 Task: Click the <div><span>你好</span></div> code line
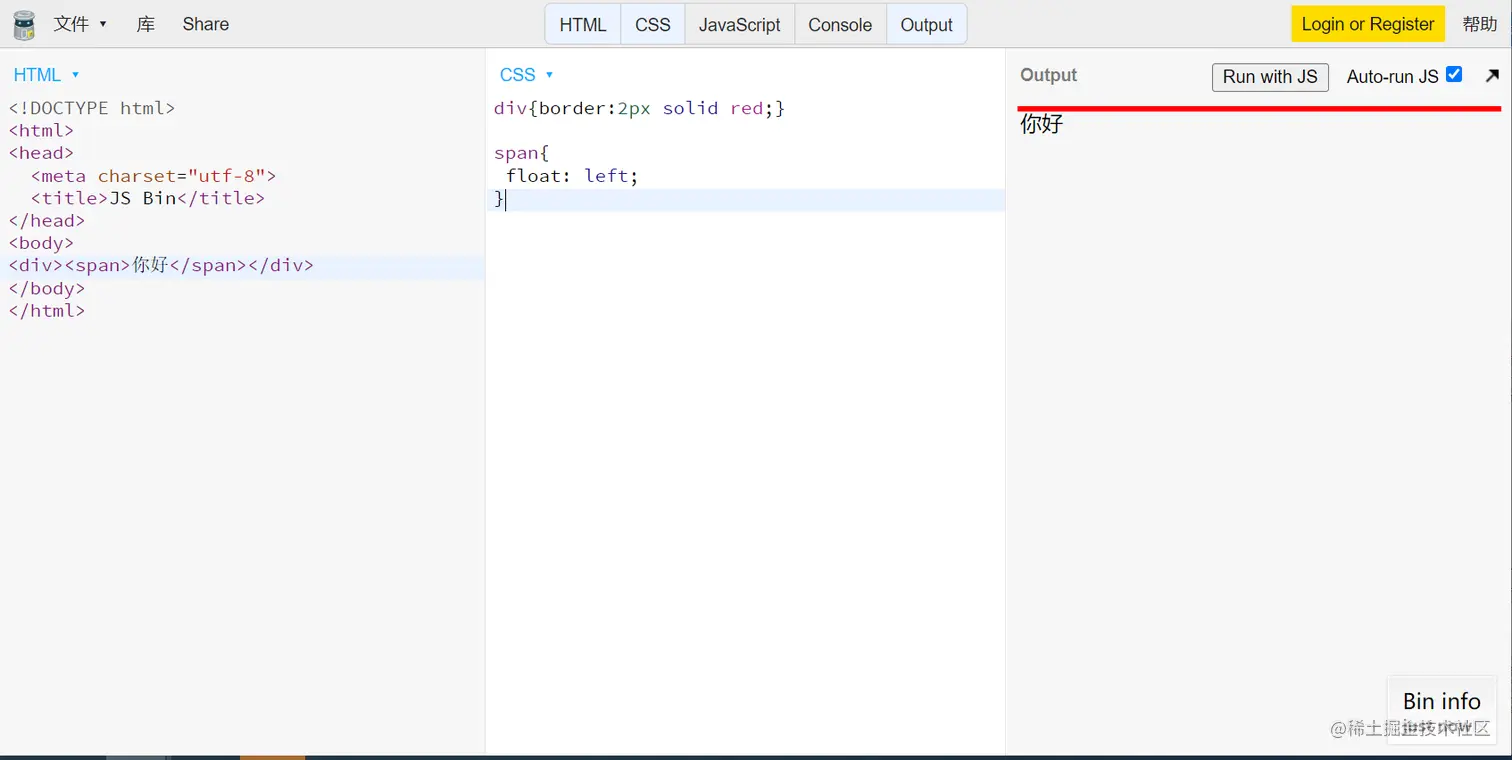coord(161,266)
